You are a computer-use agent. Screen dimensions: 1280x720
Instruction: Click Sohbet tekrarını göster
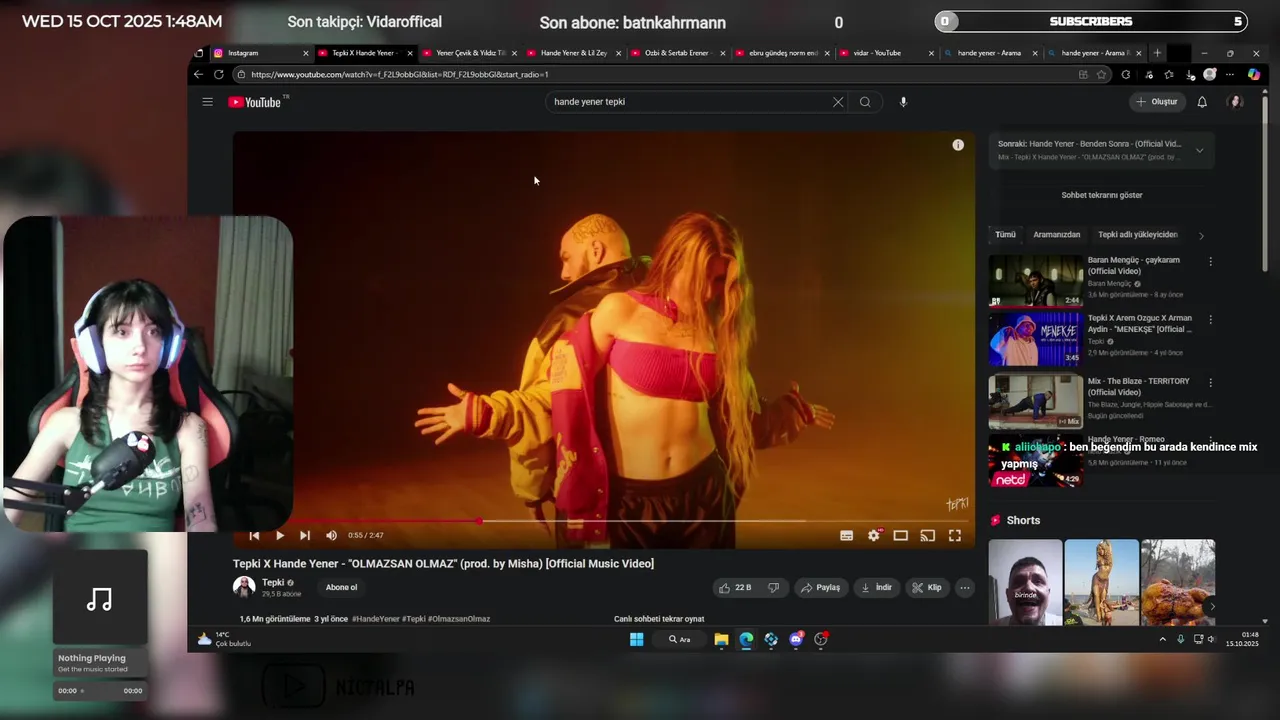point(1102,195)
